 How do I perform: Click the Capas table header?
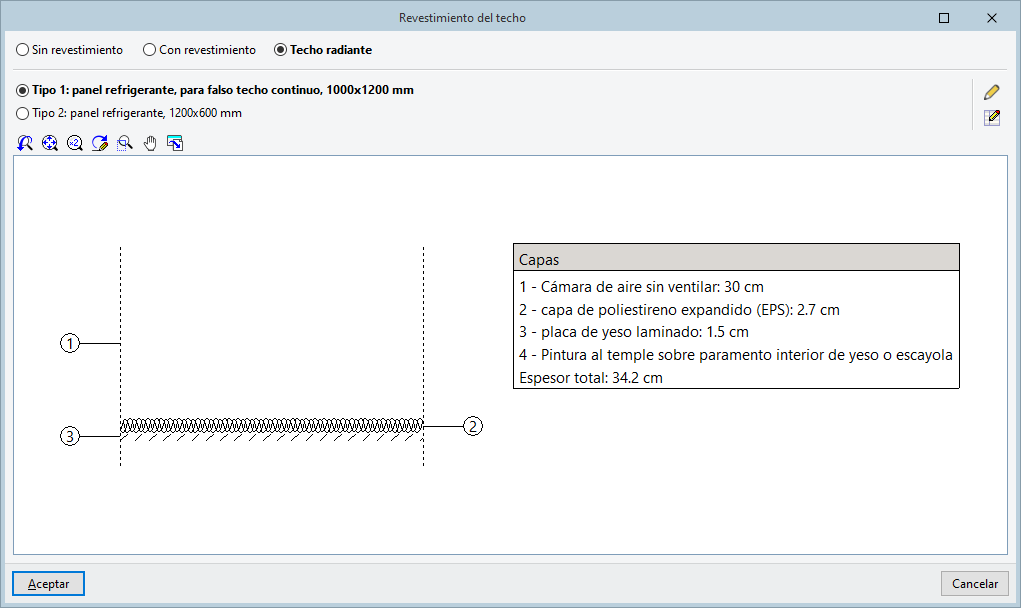coord(736,258)
